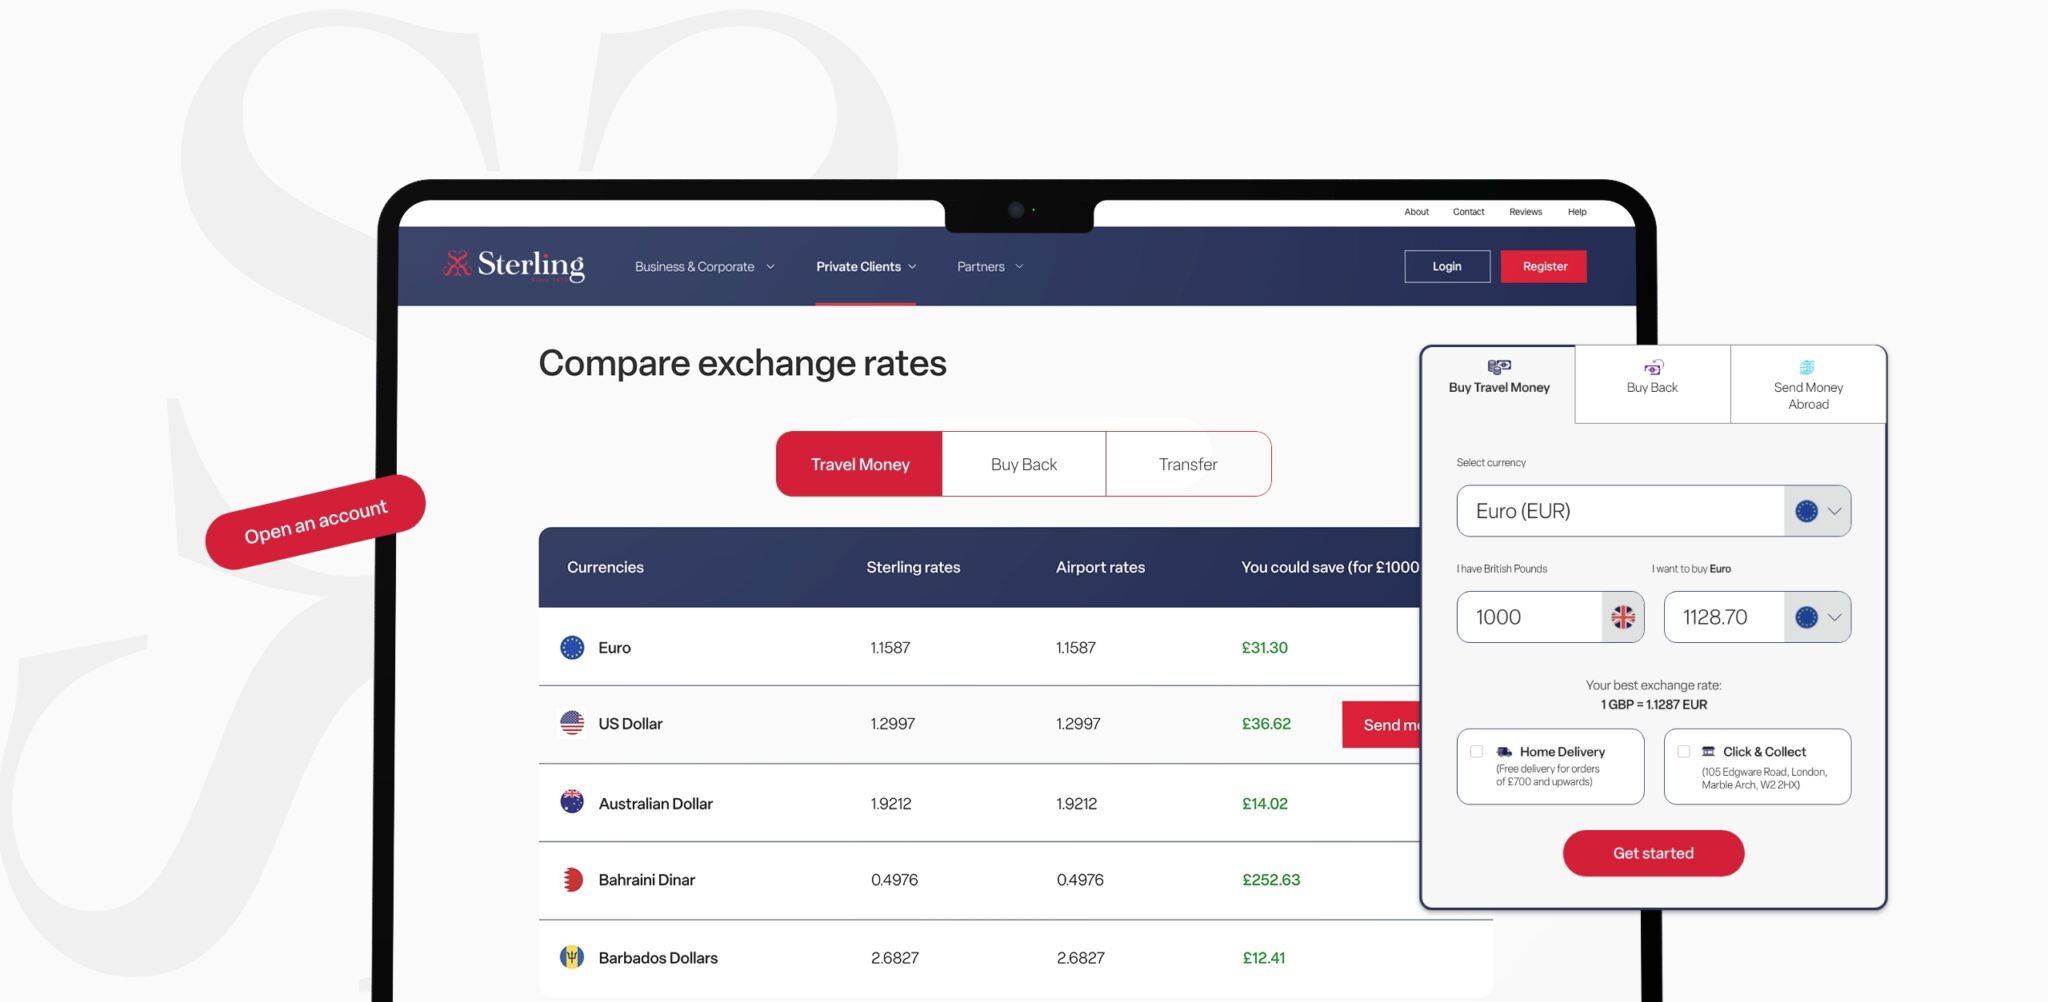The height and width of the screenshot is (1002, 2048).
Task: Click the Buy Travel Money icon
Action: coord(1499,367)
